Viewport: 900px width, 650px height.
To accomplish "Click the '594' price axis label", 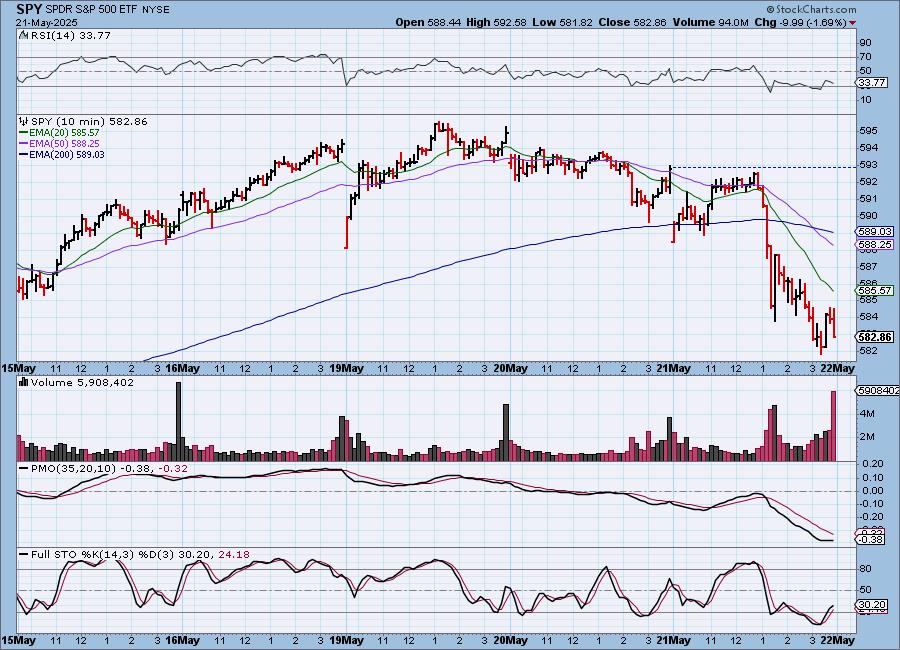I will [x=868, y=148].
